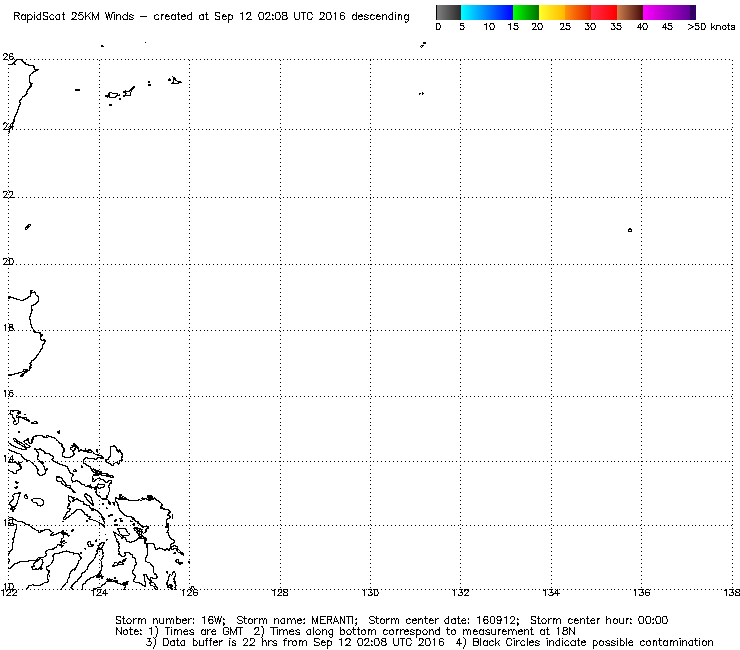Click the latitude '18' axis label
Image resolution: width=740 pixels, height=650 pixels.
pyautogui.click(x=8, y=328)
